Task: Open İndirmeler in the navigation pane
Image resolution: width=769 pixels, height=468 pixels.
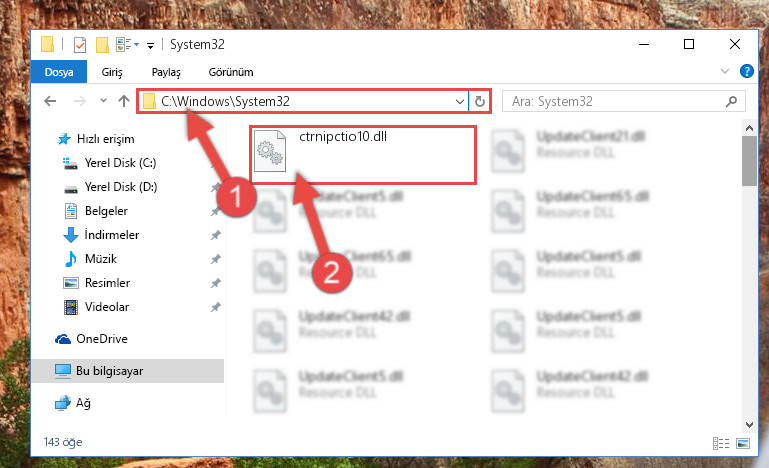Action: [x=112, y=235]
